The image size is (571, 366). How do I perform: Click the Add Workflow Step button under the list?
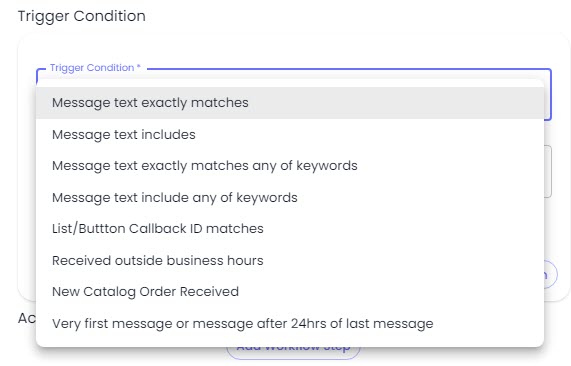click(293, 352)
